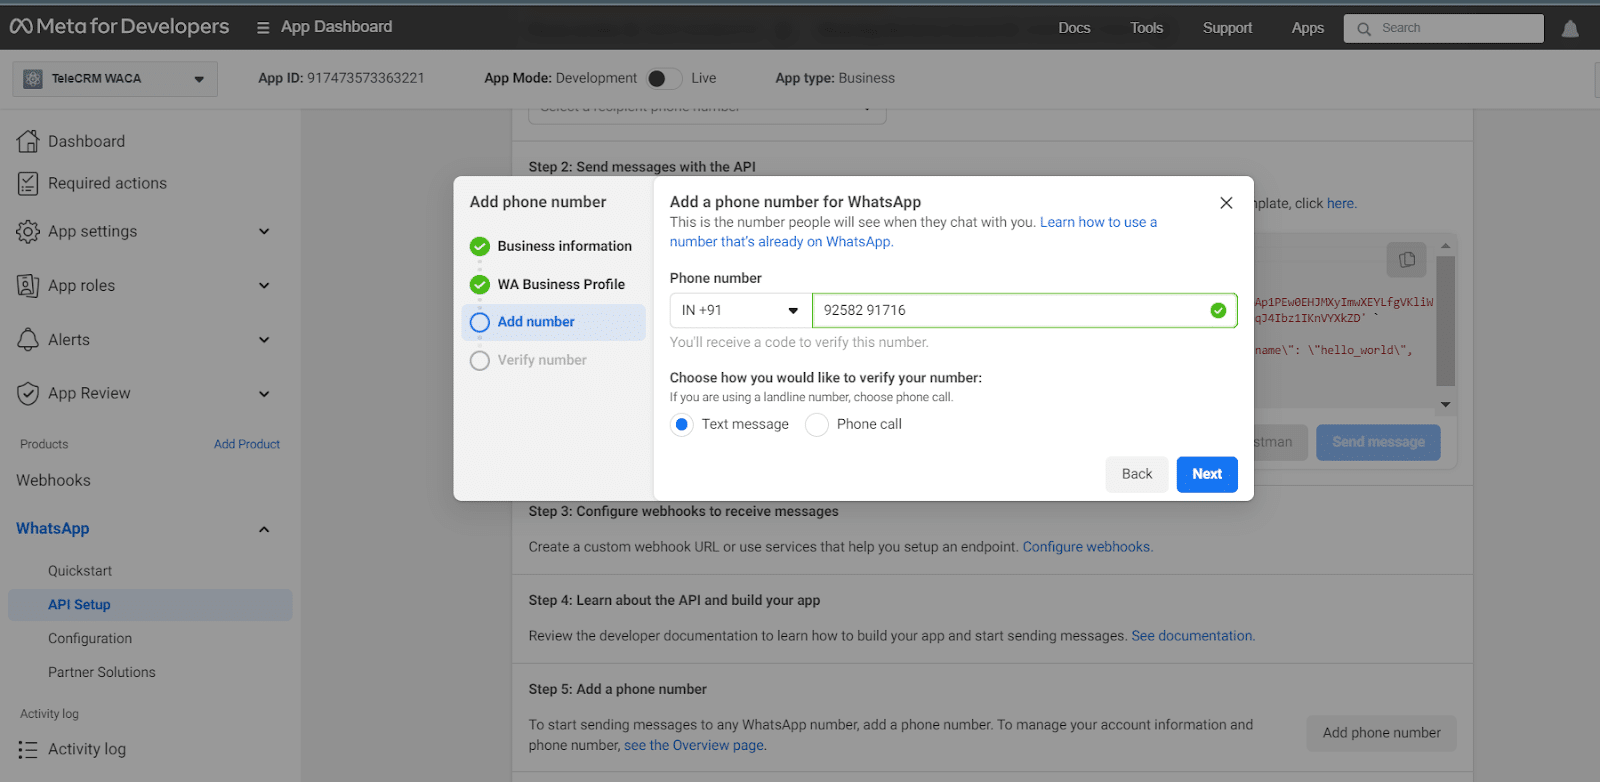This screenshot has width=1600, height=782.
Task: Click the phone number input field
Action: tap(1024, 310)
